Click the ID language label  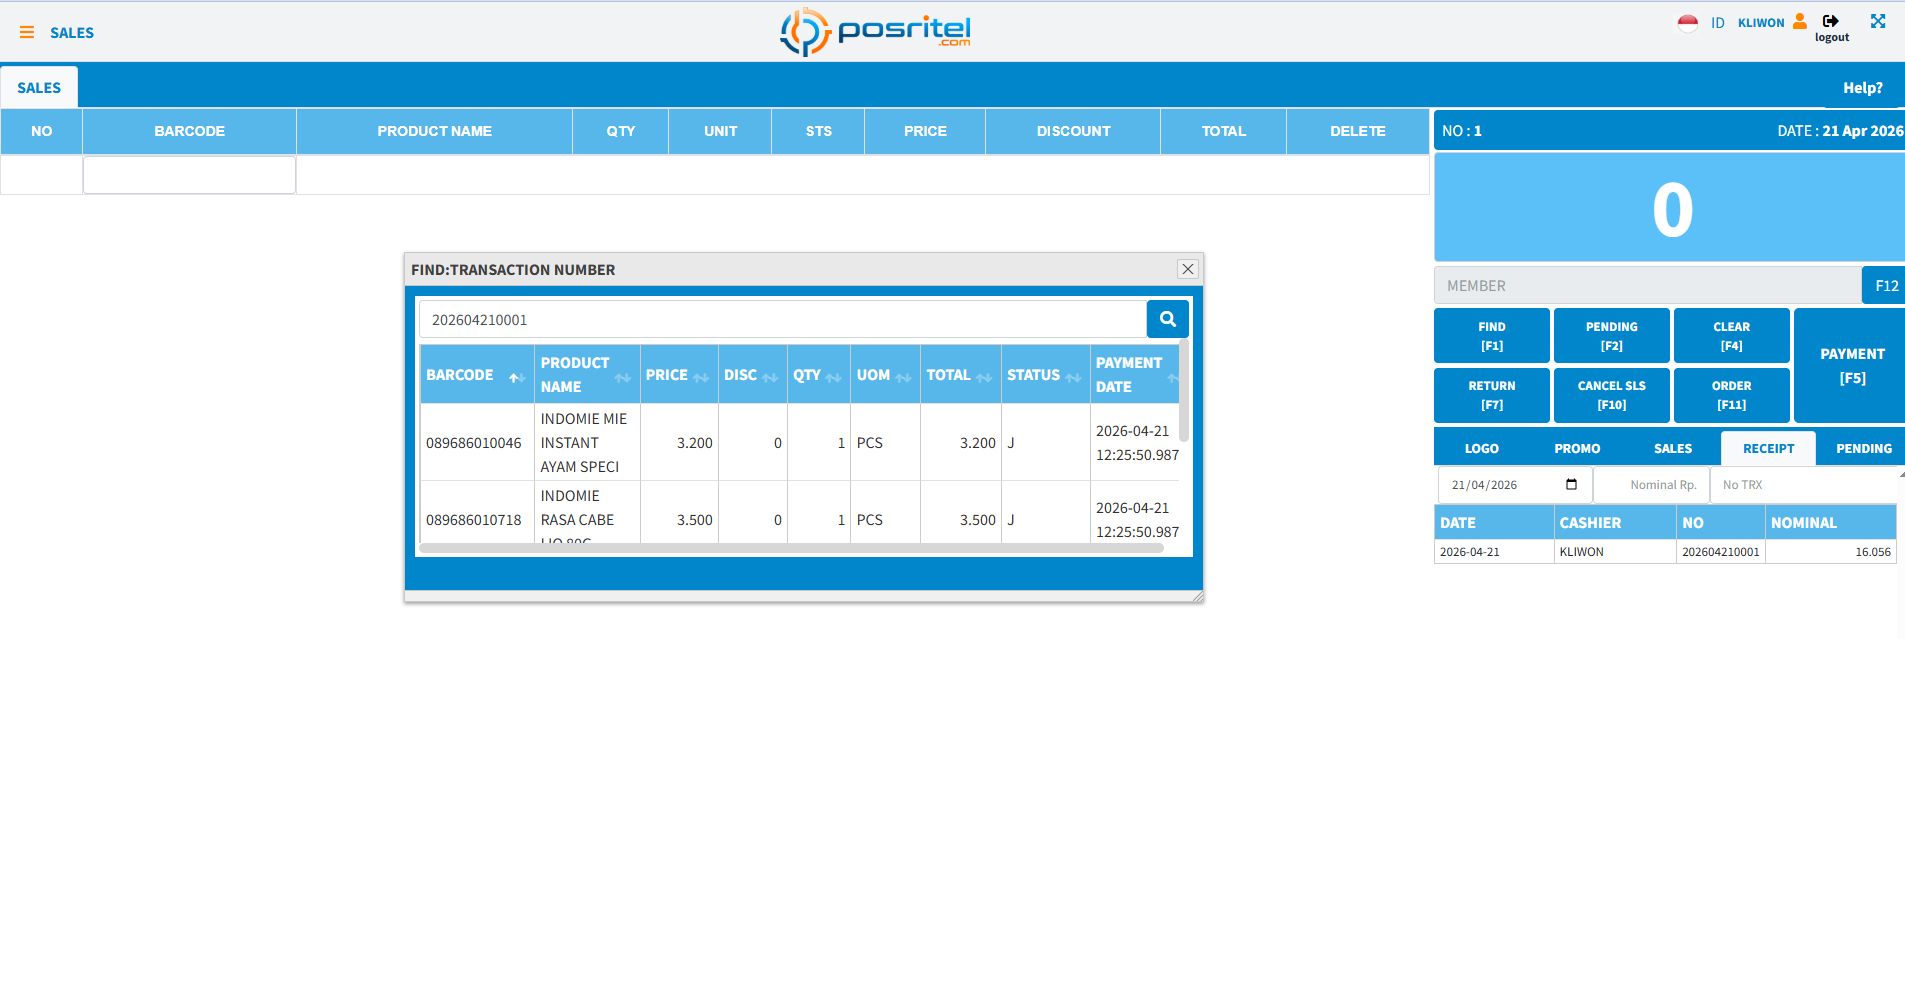coord(1717,23)
